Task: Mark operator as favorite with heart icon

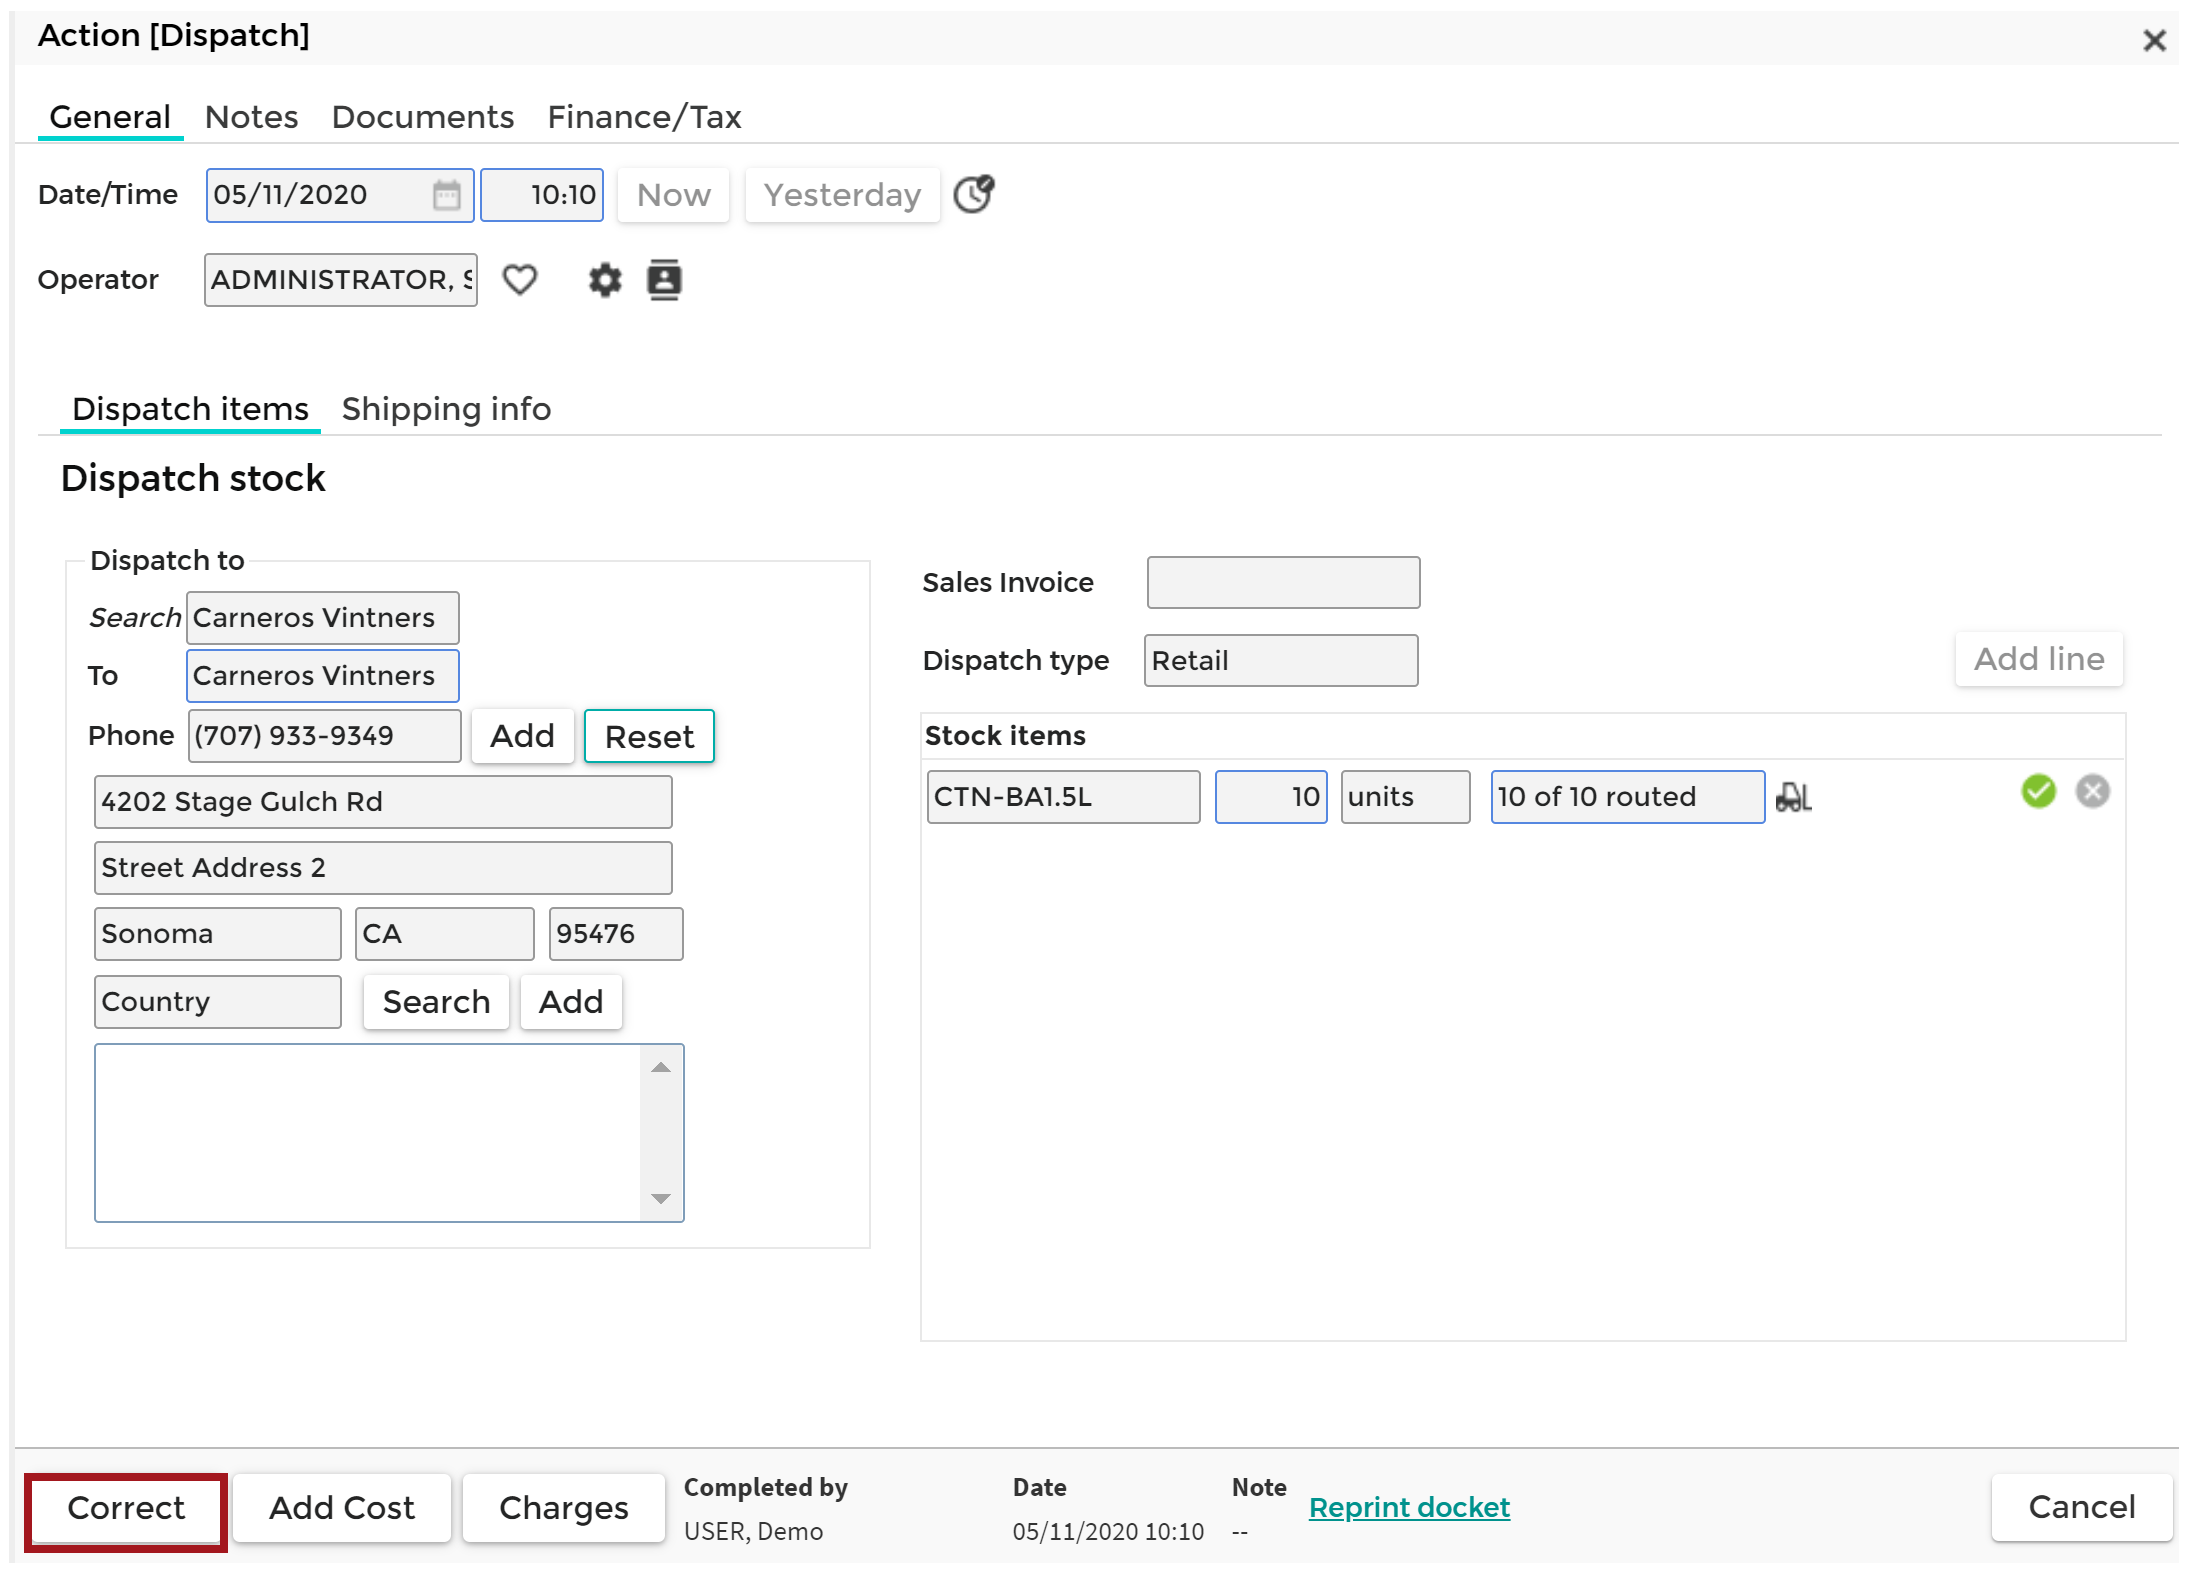Action: tap(520, 280)
